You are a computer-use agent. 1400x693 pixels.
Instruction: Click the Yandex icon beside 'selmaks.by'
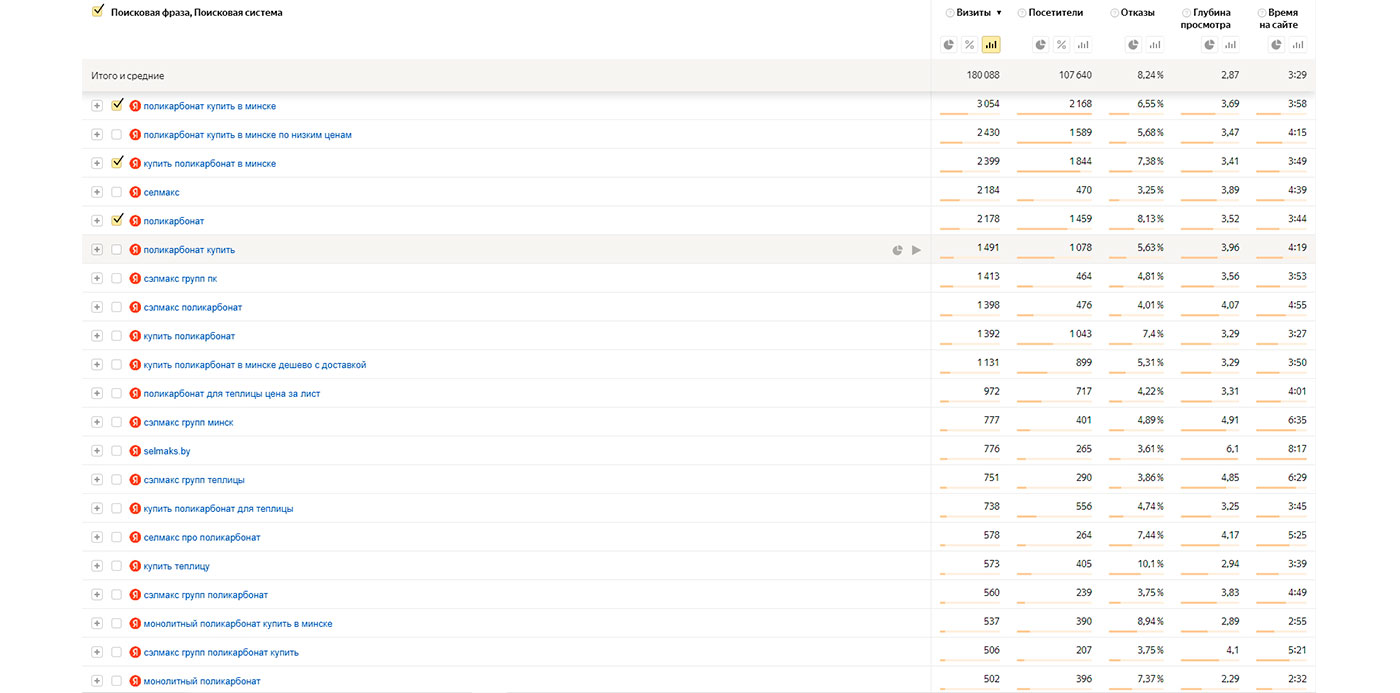click(x=135, y=451)
